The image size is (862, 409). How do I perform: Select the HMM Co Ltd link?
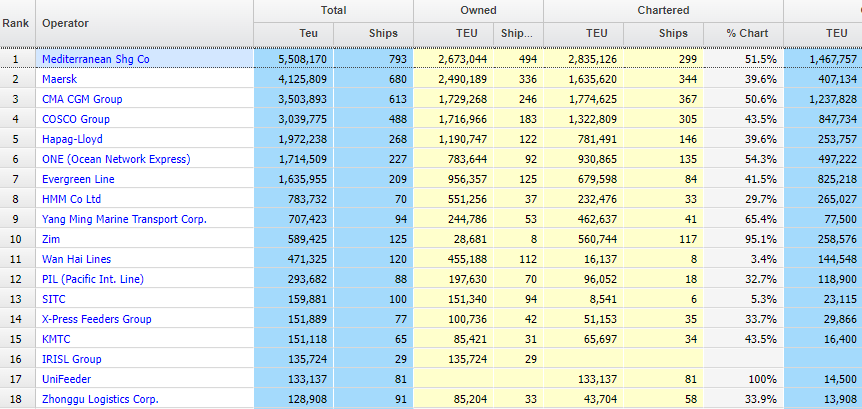click(x=73, y=199)
